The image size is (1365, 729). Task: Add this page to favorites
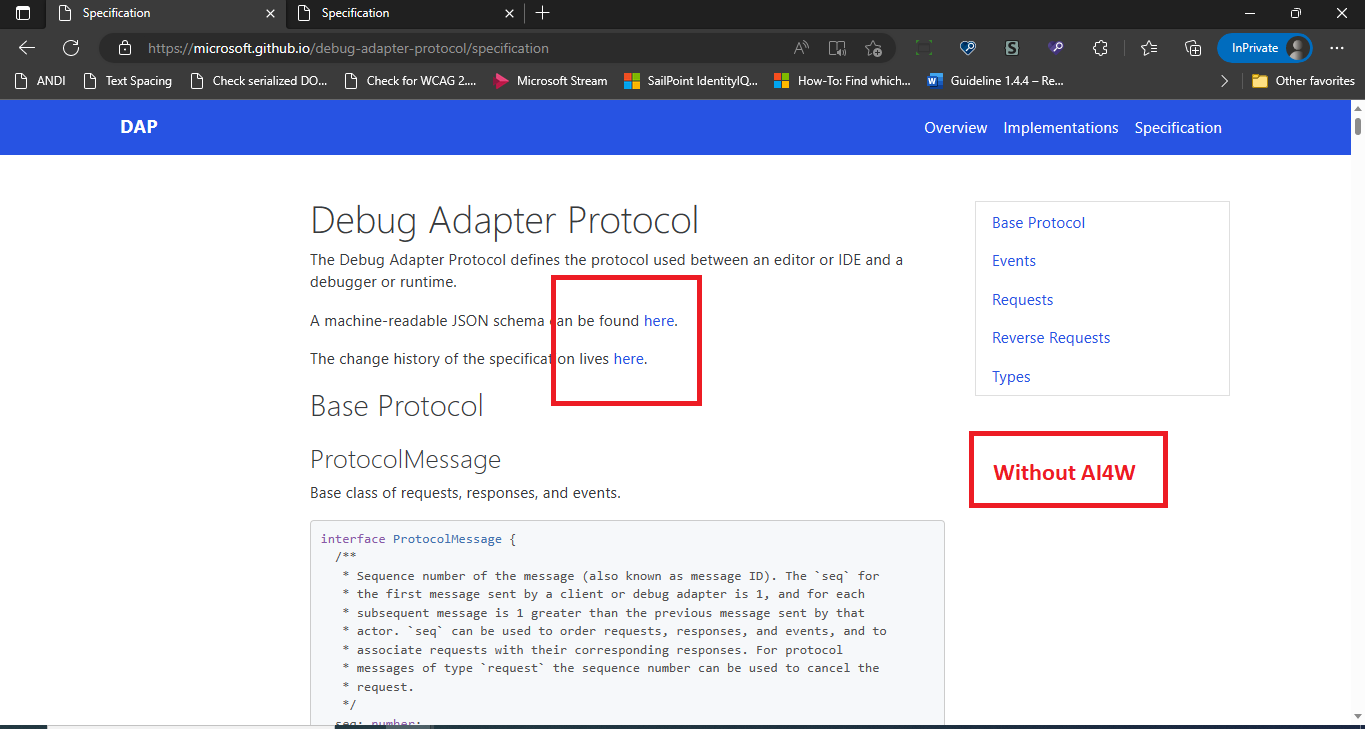click(x=873, y=48)
